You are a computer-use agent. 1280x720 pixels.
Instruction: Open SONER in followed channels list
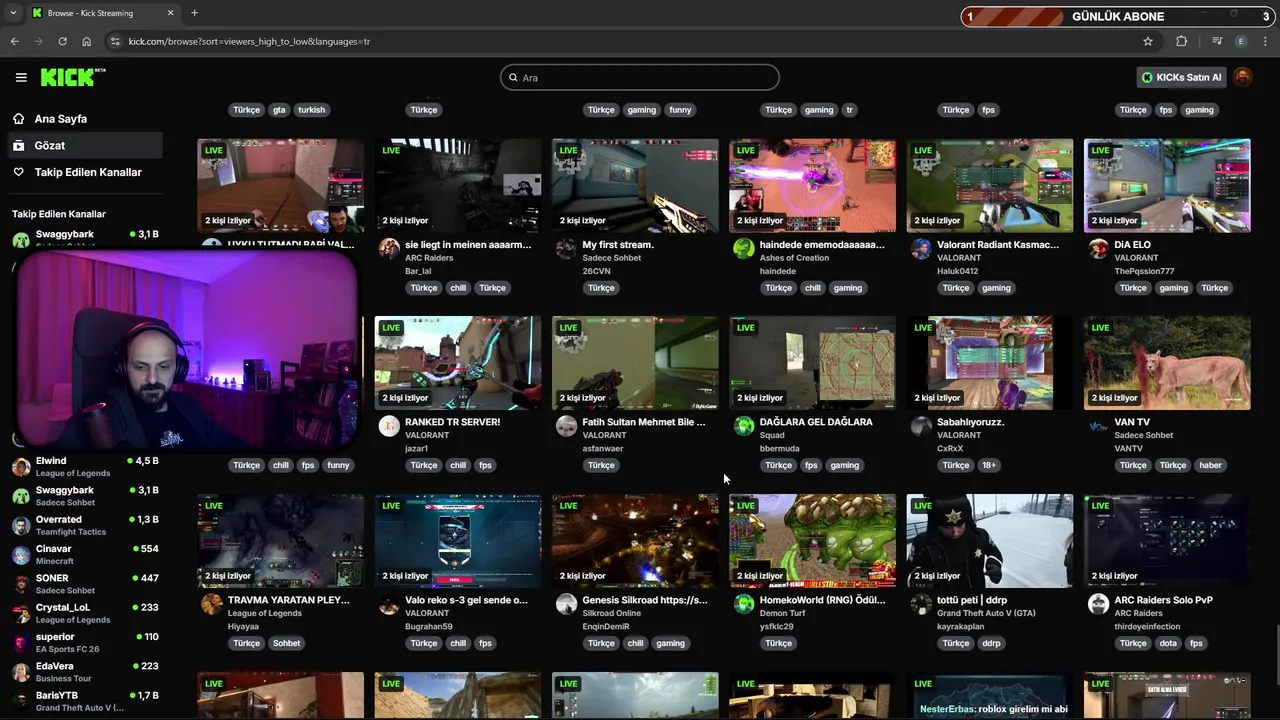tap(85, 584)
